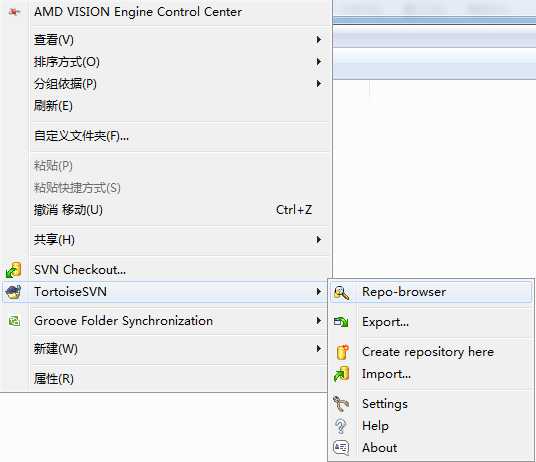This screenshot has height=462, width=536.
Task: Click the SVN Checkout icon
Action: click(x=14, y=270)
